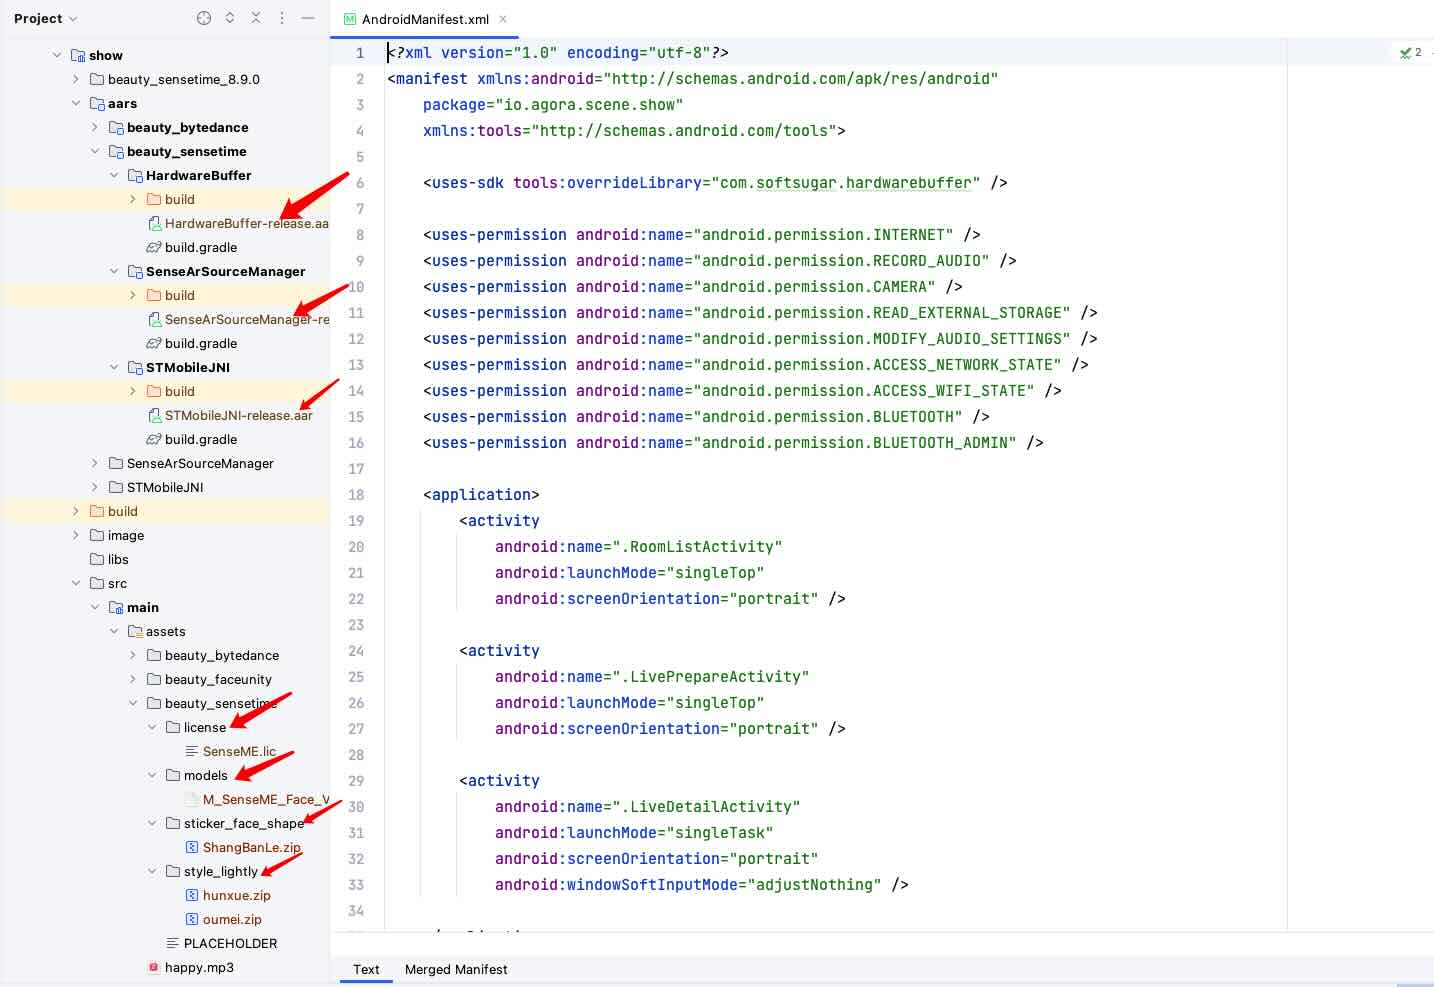Click line number 18 in the gutter
Viewport: 1434px width, 987px height.
[356, 495]
